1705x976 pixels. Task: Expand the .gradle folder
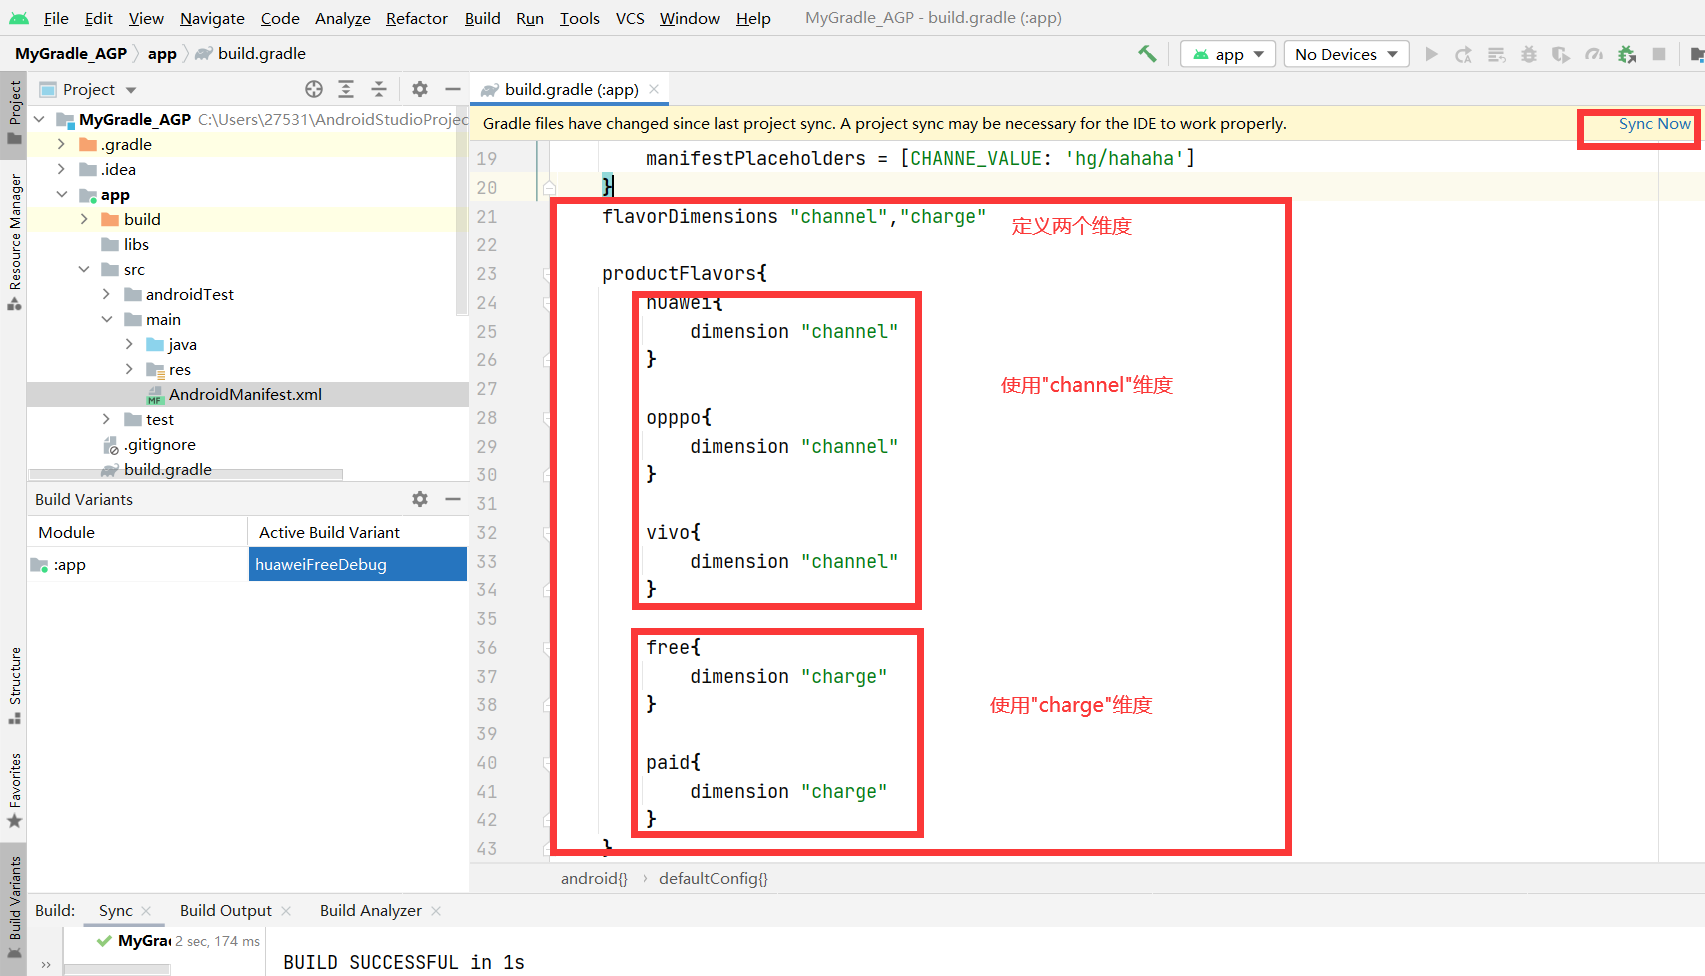[x=61, y=144]
